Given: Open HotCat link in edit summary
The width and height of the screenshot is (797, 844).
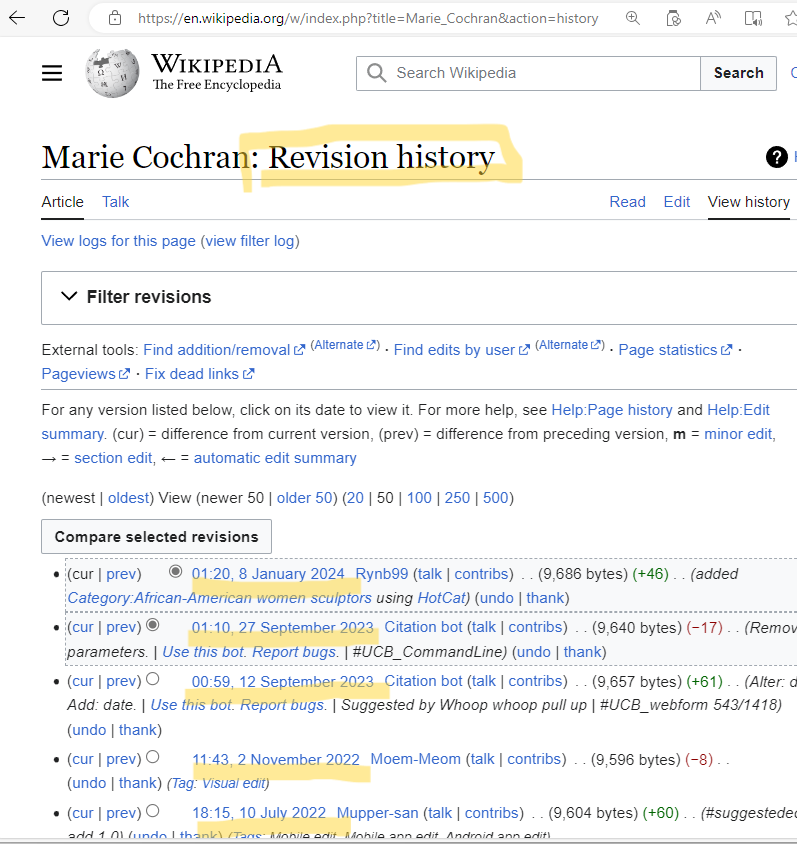Looking at the screenshot, I should pyautogui.click(x=441, y=598).
